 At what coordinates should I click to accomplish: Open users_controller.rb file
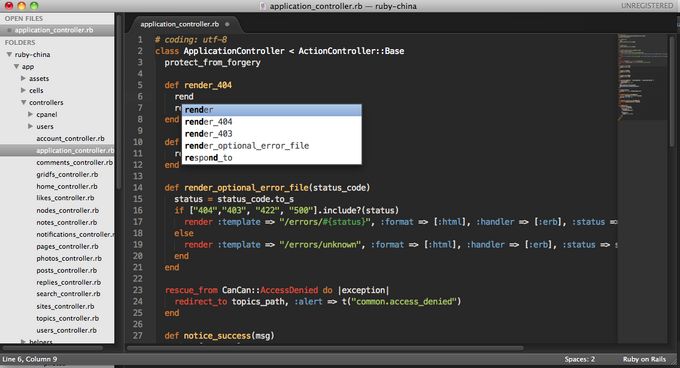click(x=66, y=331)
